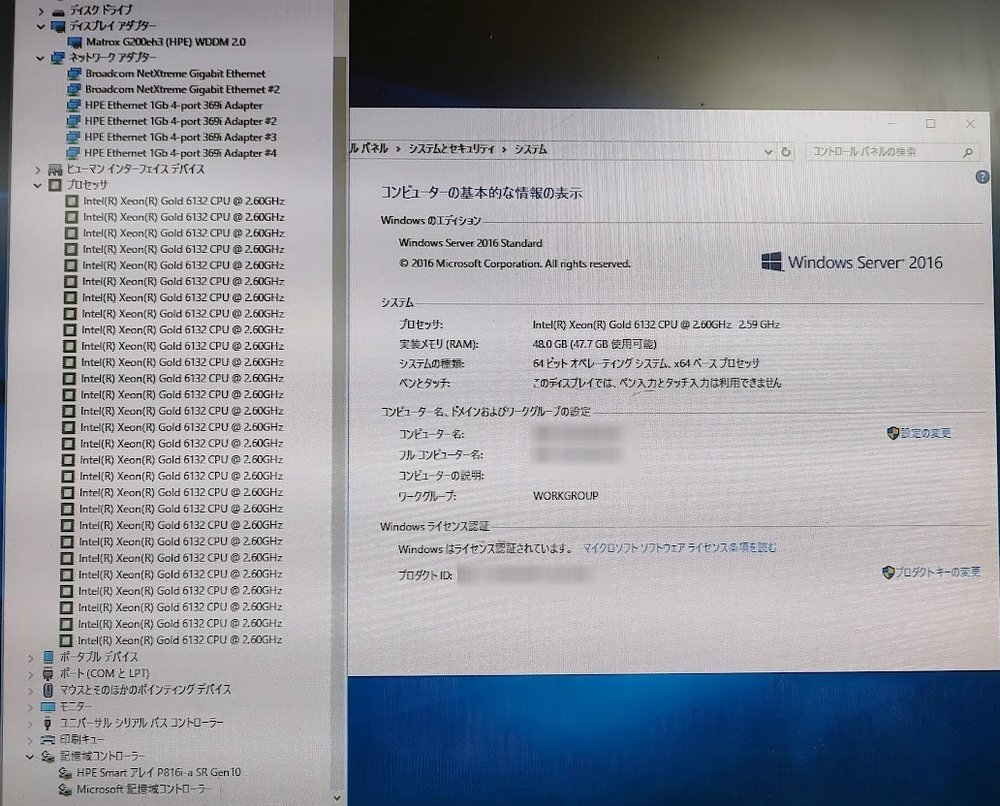Click the Matrox G200eh3 display adapter icon
The width and height of the screenshot is (1000, 806).
point(75,42)
